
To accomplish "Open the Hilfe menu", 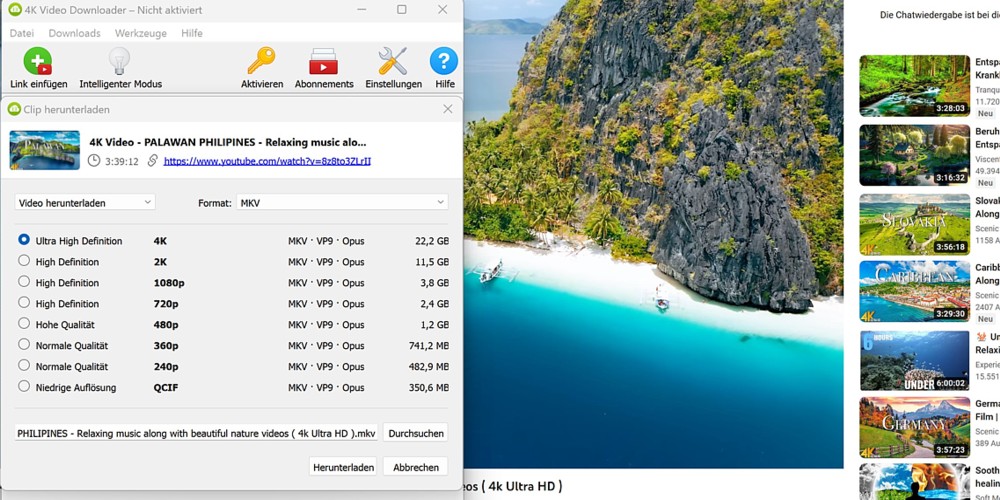I will coord(192,33).
